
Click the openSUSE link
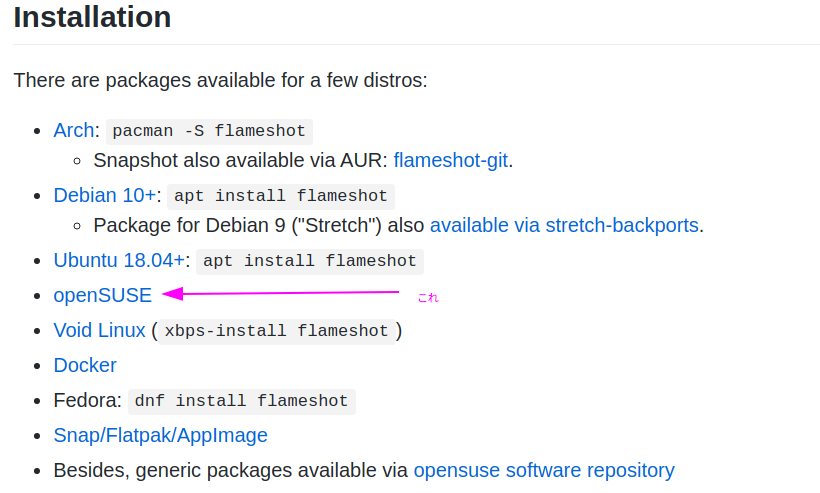(102, 295)
